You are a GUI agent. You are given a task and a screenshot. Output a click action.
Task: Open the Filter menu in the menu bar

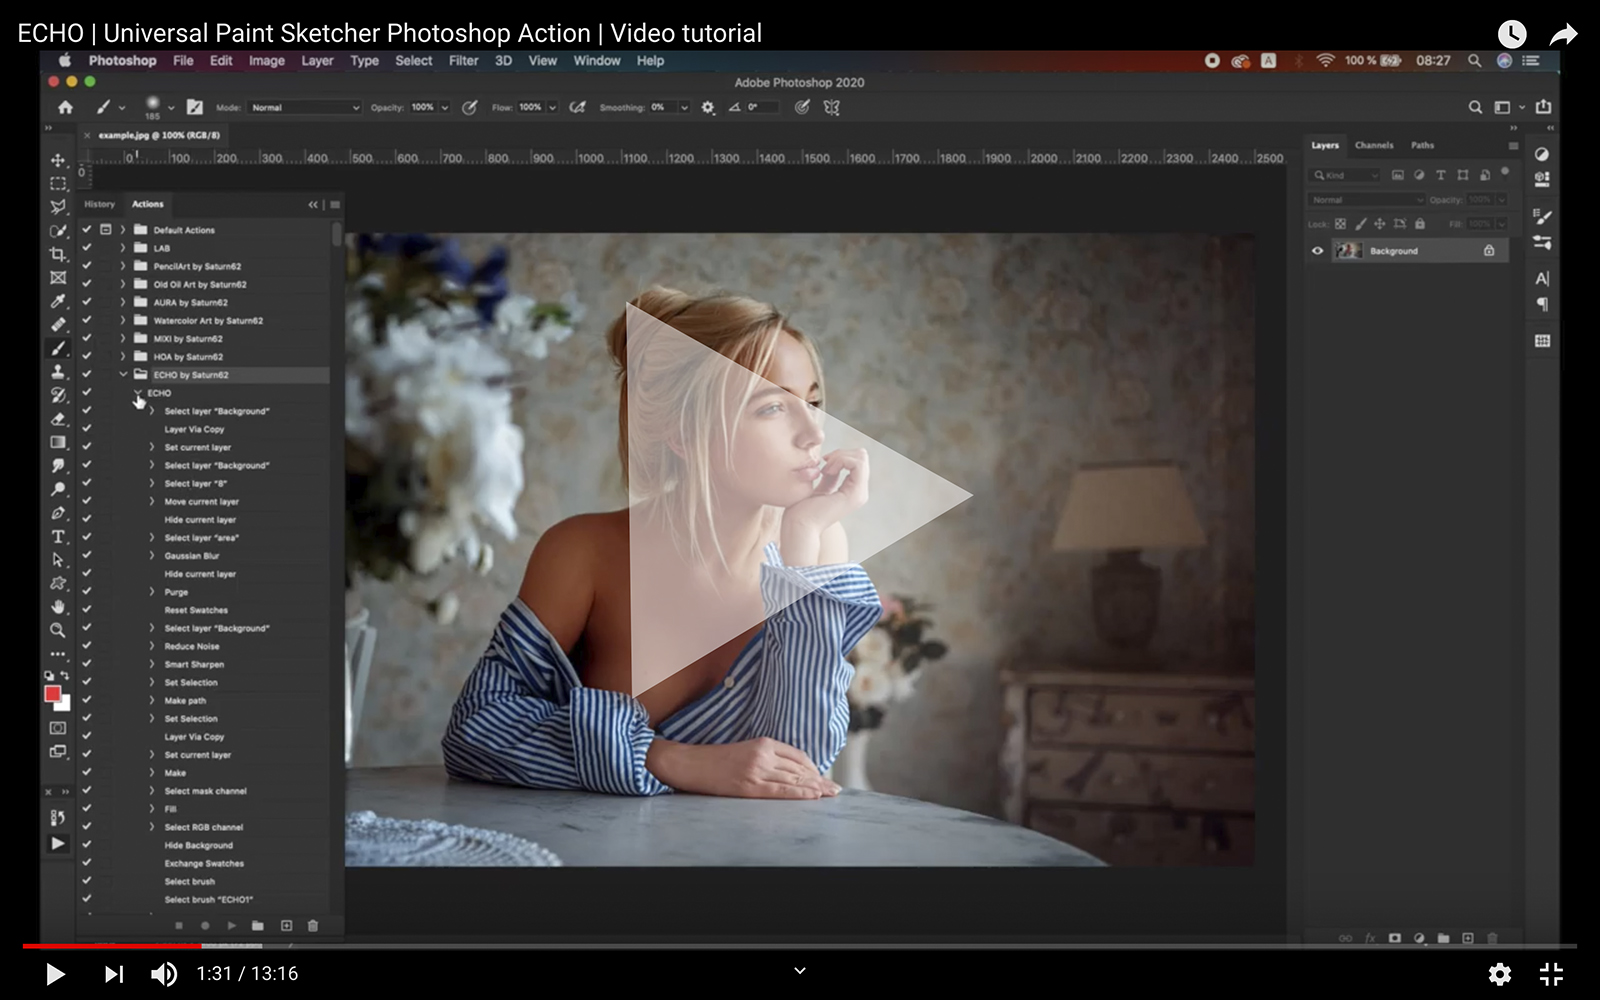463,61
